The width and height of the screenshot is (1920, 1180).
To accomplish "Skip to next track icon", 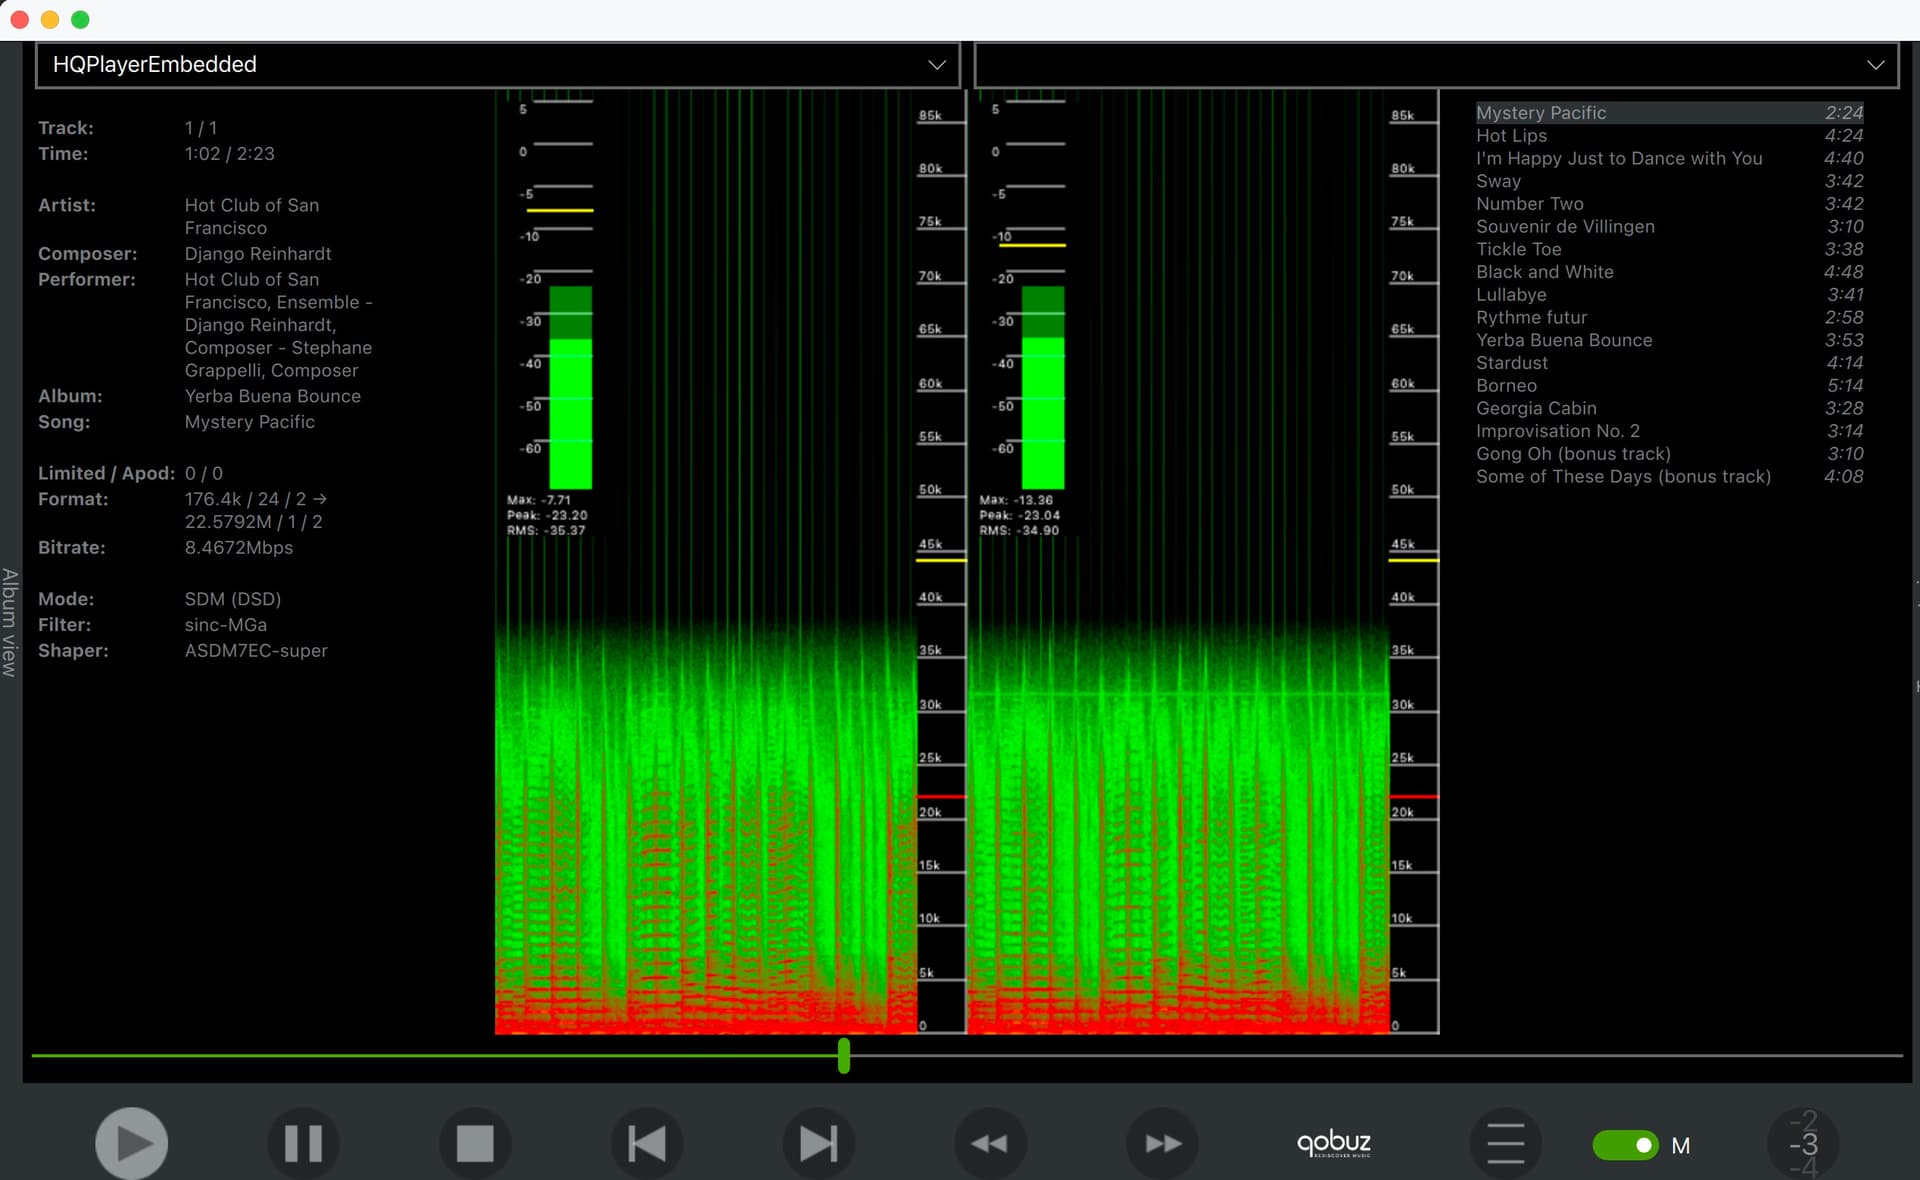I will pos(818,1143).
